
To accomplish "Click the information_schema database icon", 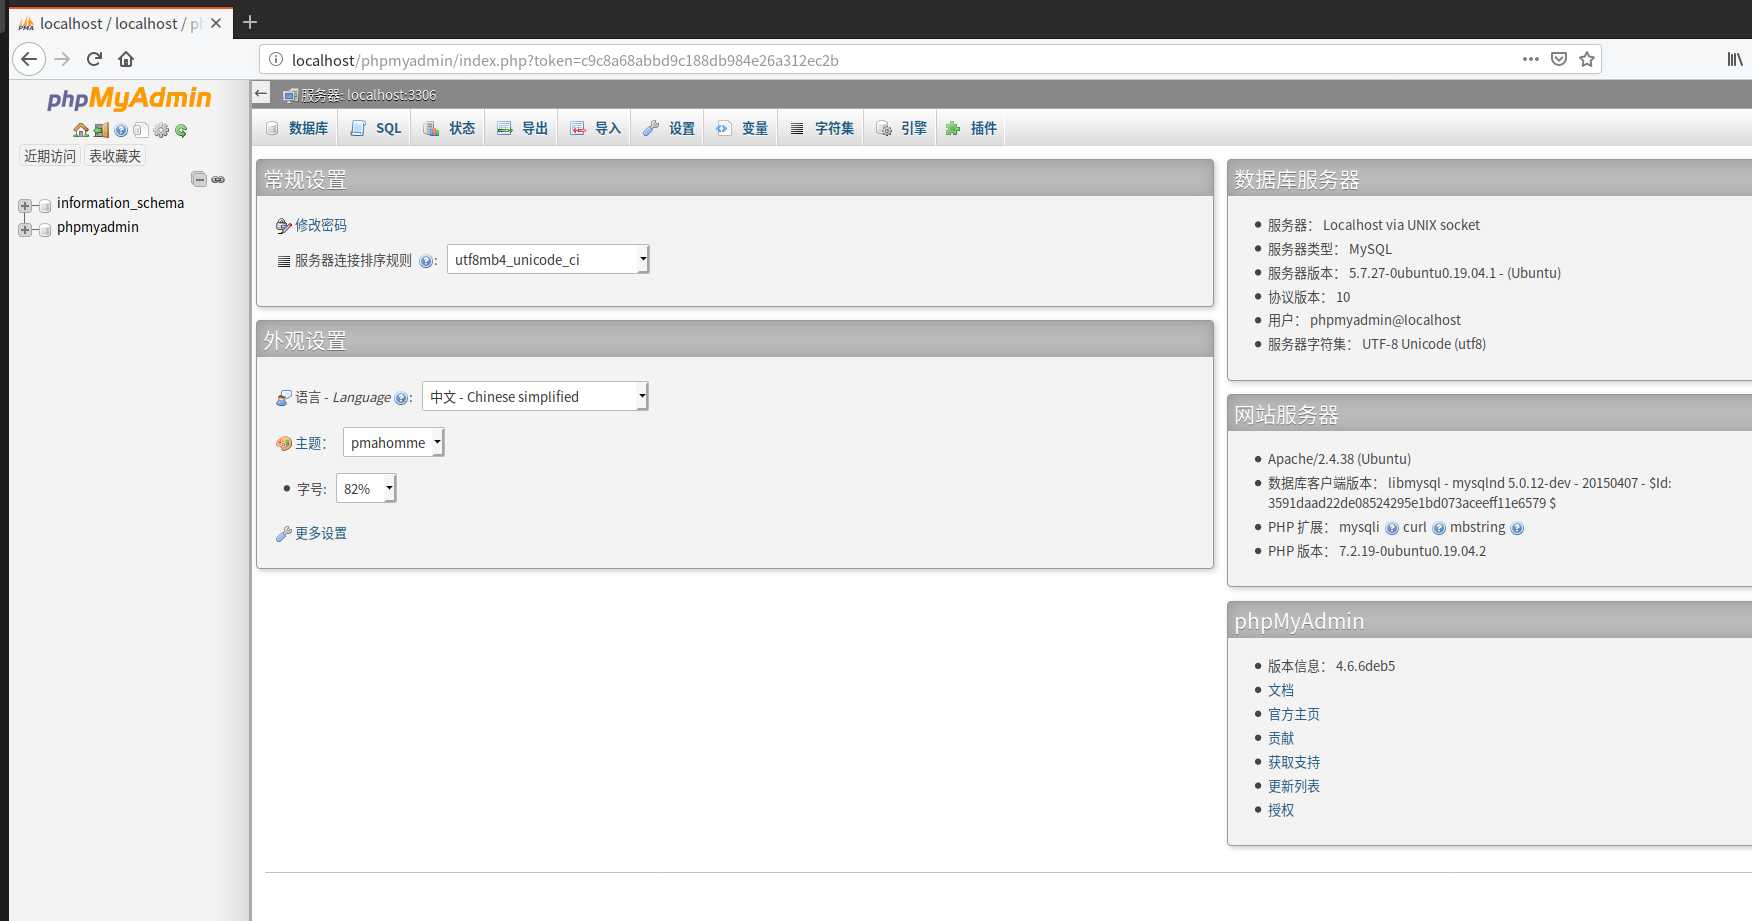I will (44, 205).
